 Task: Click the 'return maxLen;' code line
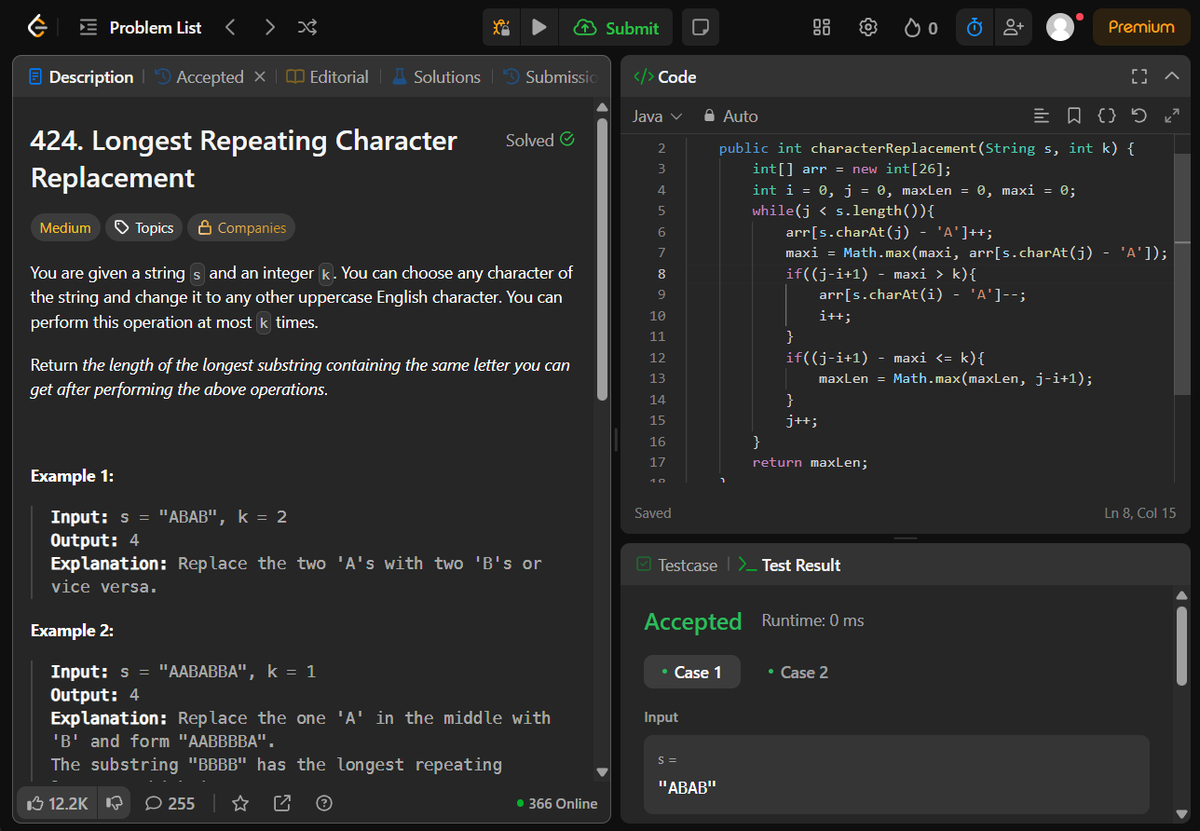click(810, 462)
